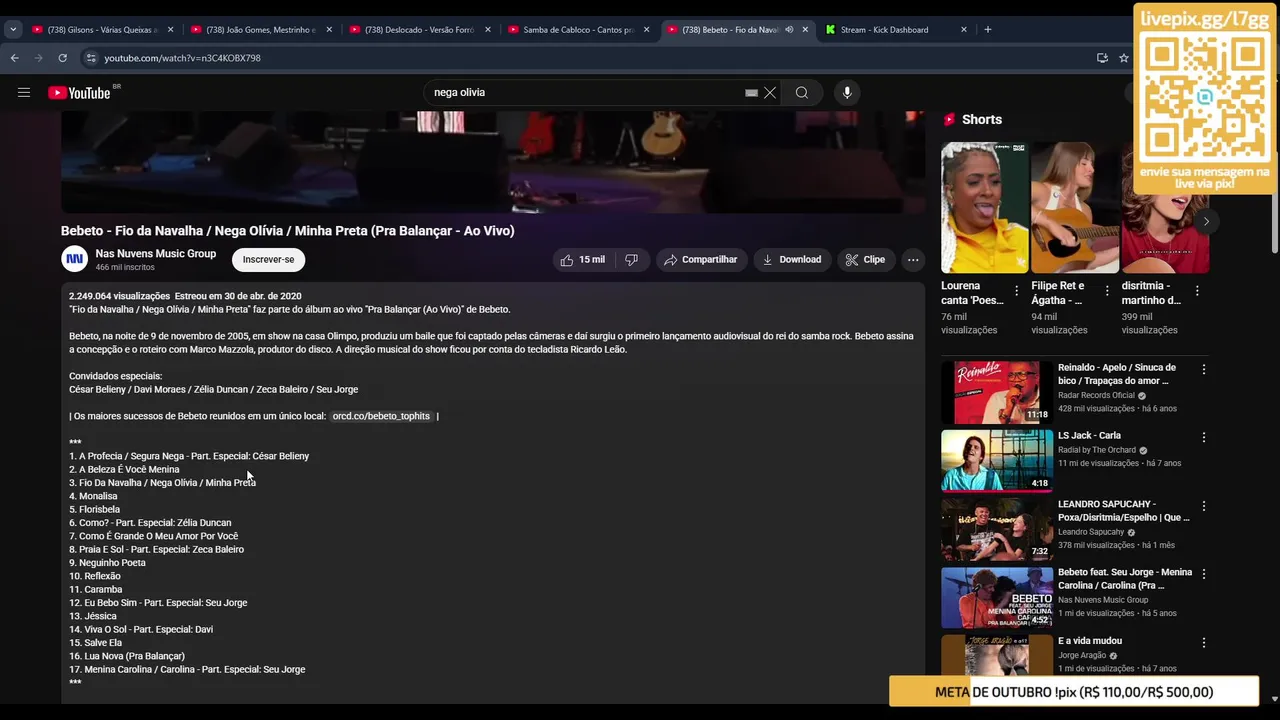Open the orcd.co/bebeto_tophits link
The height and width of the screenshot is (720, 1280).
coord(381,416)
